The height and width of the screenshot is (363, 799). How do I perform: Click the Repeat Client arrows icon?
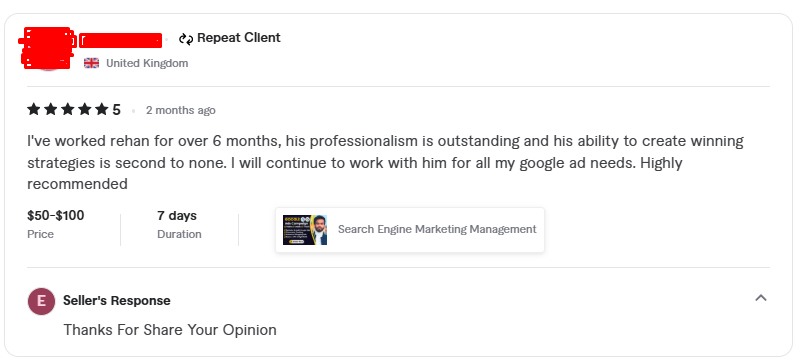click(186, 38)
